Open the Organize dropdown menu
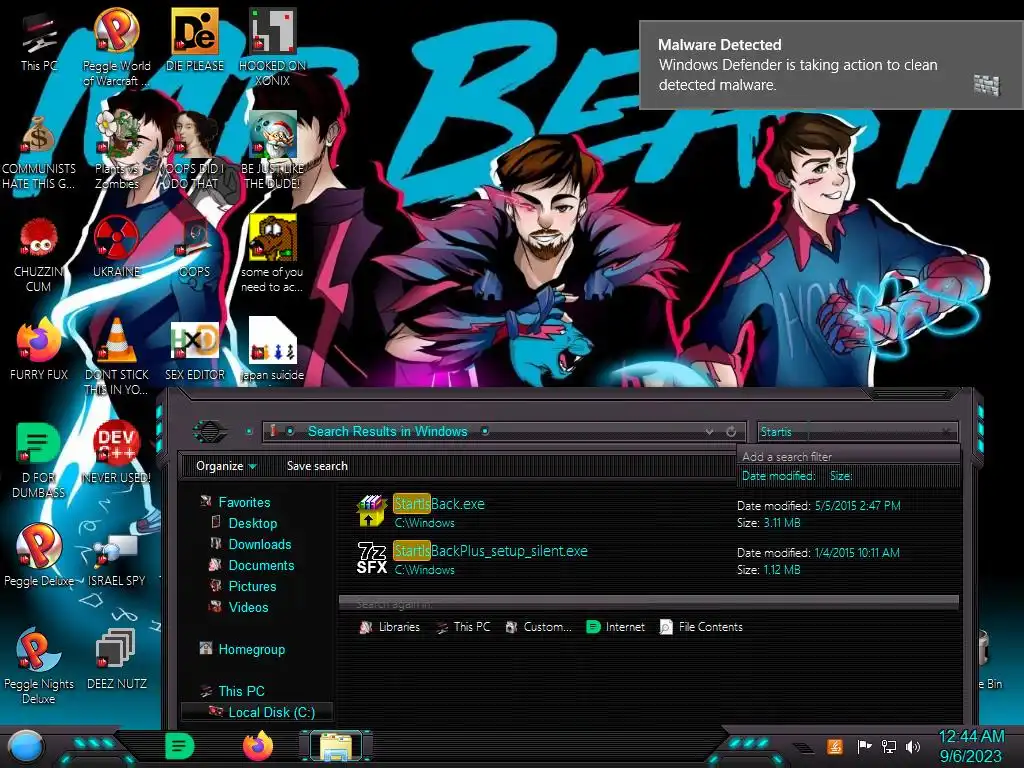This screenshot has width=1024, height=768. (x=226, y=466)
